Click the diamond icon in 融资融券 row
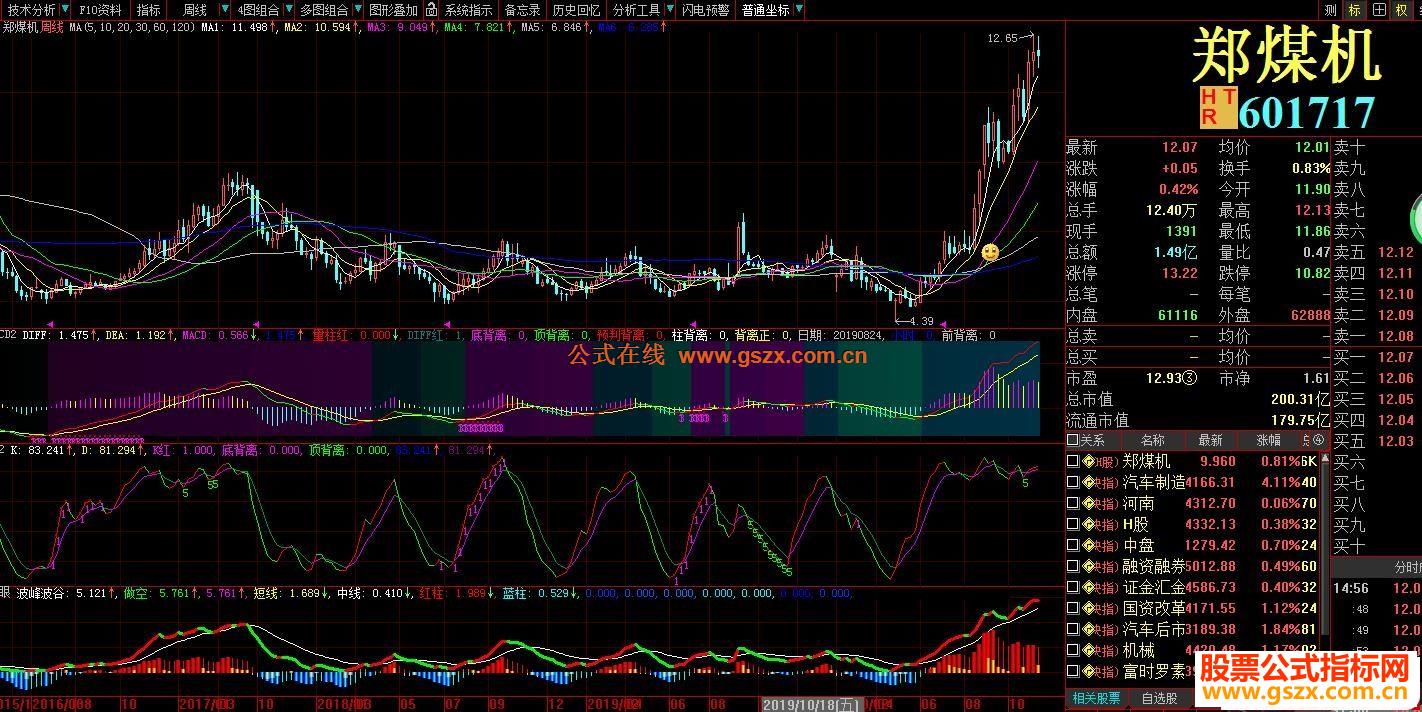This screenshot has width=1422, height=712. point(1088,567)
